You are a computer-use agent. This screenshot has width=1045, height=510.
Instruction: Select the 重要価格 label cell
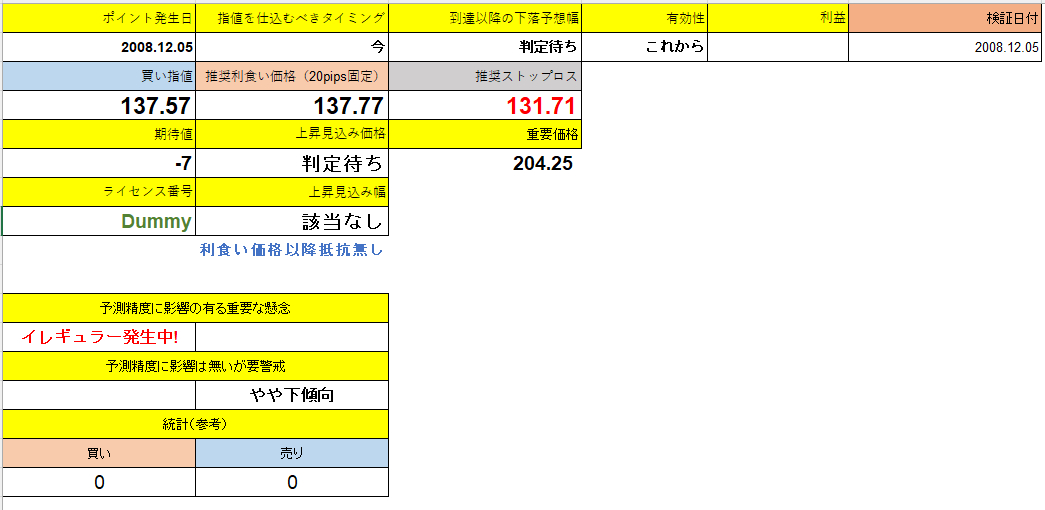[x=485, y=134]
